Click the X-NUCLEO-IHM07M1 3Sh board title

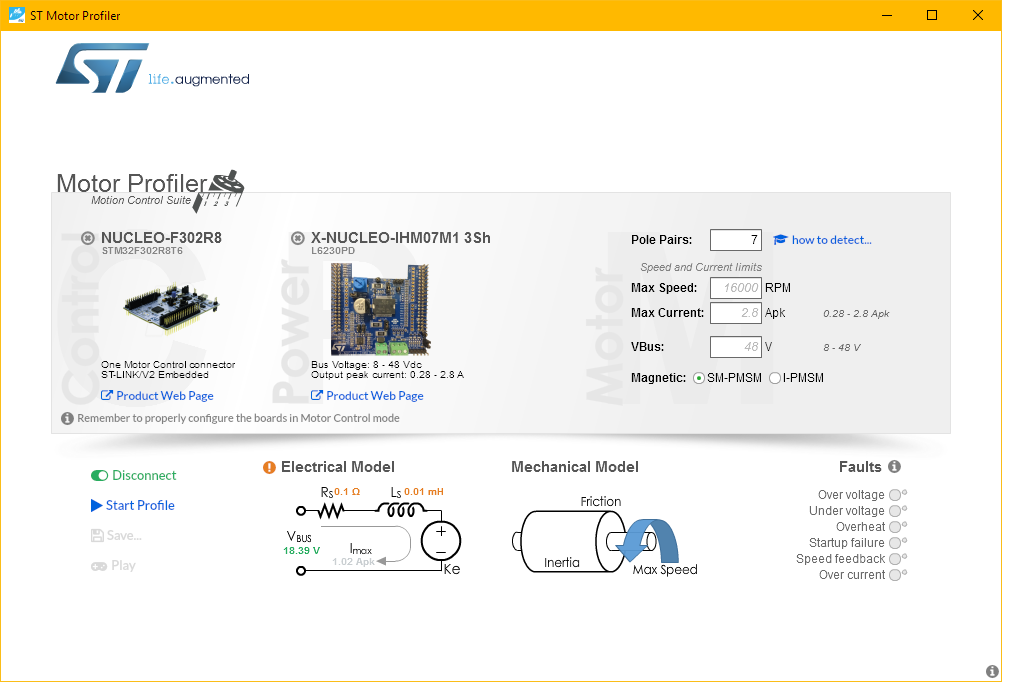[401, 238]
